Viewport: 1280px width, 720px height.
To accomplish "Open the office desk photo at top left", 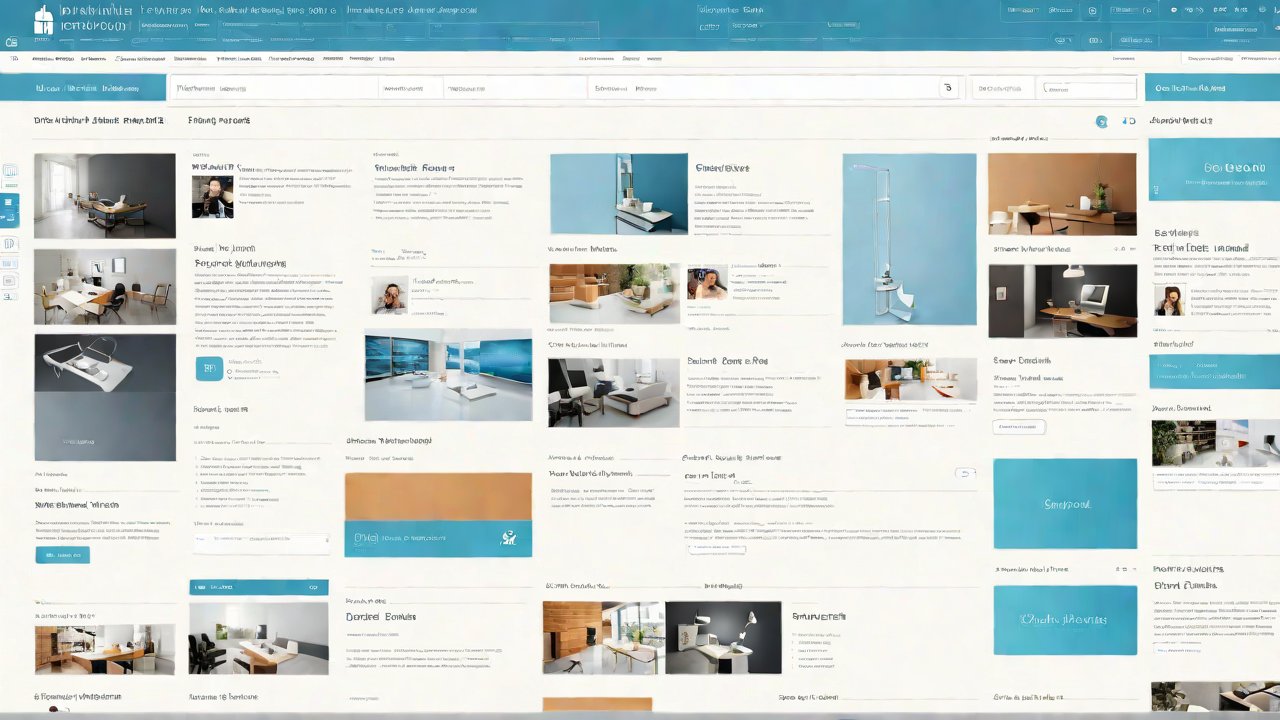I will tap(105, 195).
